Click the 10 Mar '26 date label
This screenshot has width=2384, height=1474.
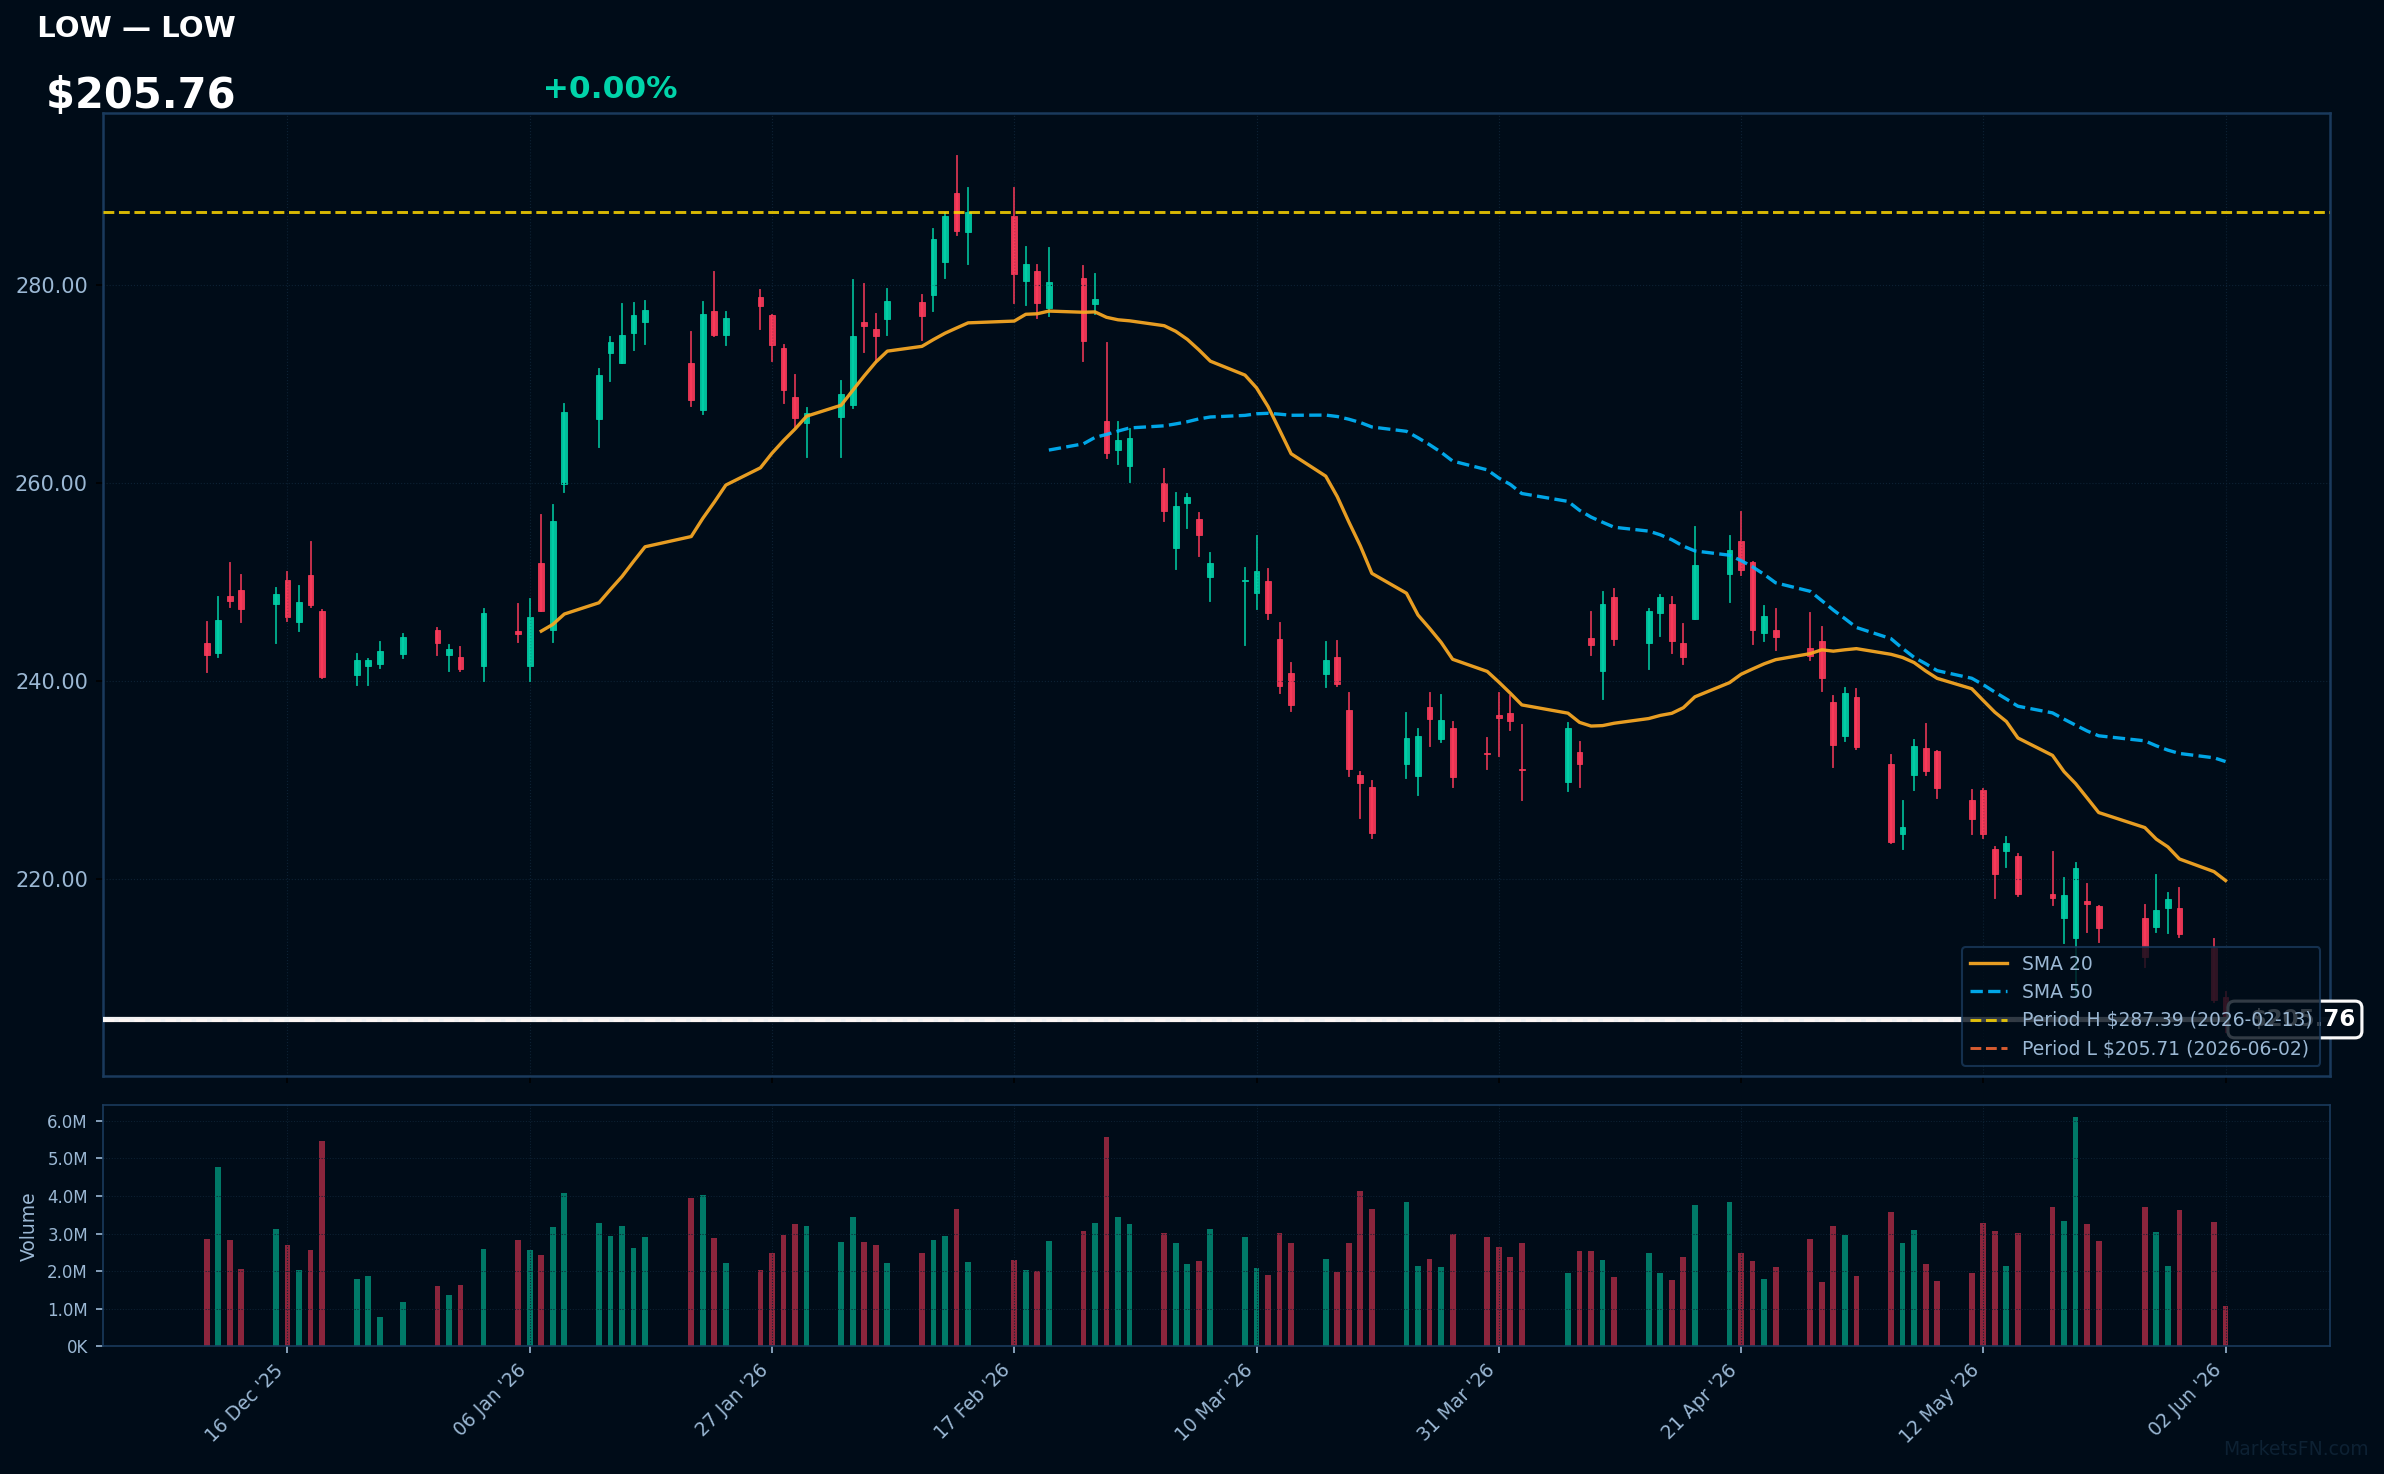tap(1213, 1402)
